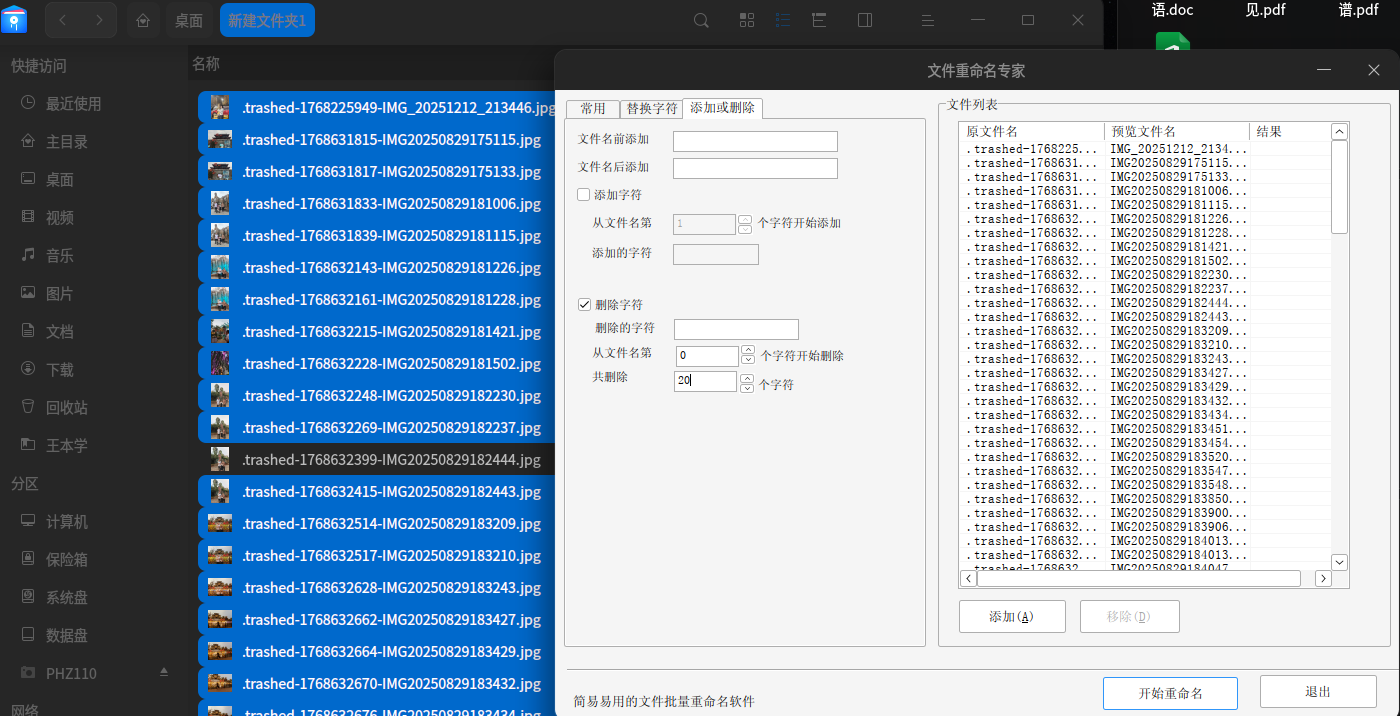This screenshot has width=1400, height=716.
Task: Open the 桌面 breadcrumb segment
Action: tap(189, 20)
